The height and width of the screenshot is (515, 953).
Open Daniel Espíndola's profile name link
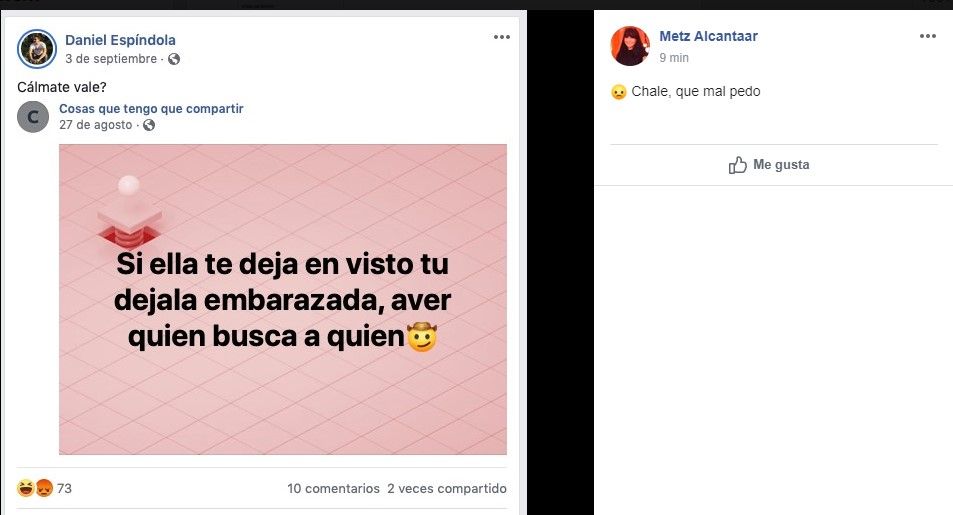tap(120, 40)
